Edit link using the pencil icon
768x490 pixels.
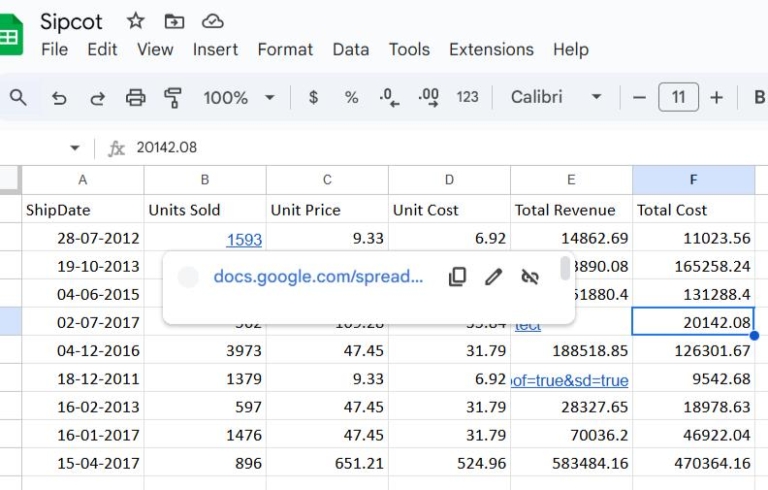point(493,277)
